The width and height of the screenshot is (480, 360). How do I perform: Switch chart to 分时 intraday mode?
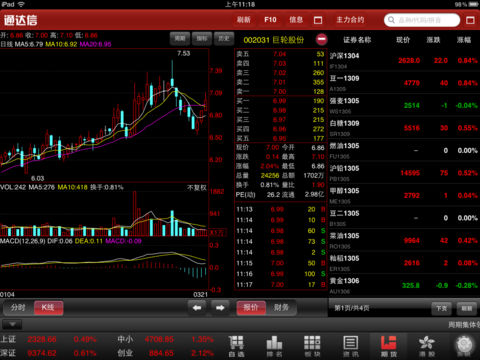18,307
